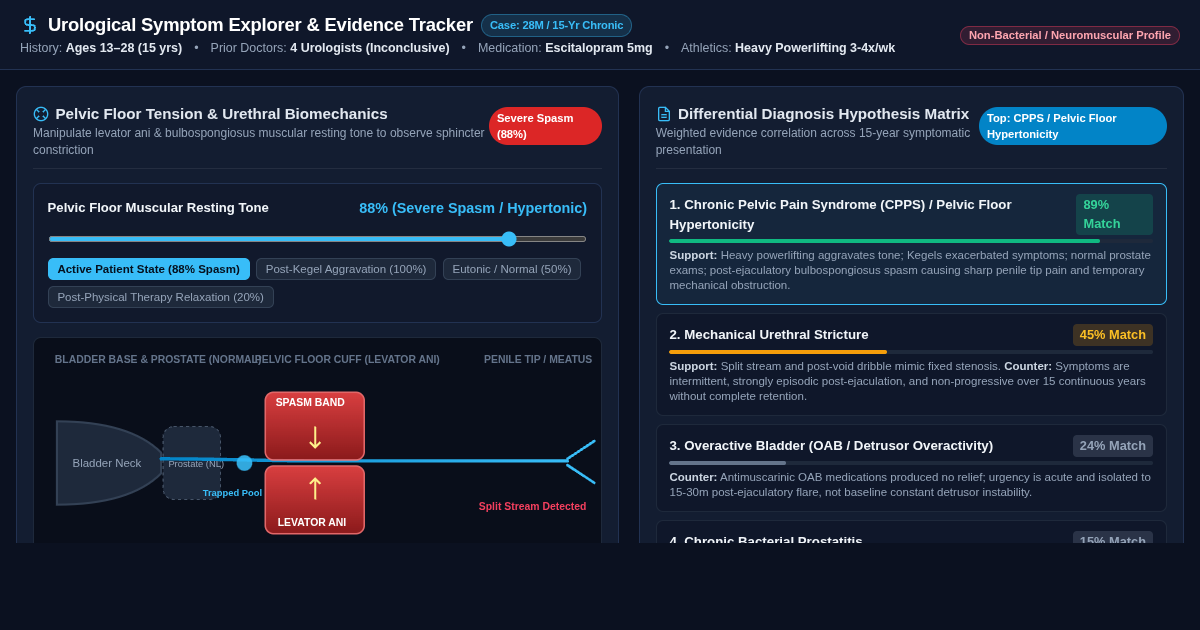This screenshot has height=630, width=1200.
Task: Open the Chronic Pelvic Pain Syndrome hypothesis card
Action: 911,244
